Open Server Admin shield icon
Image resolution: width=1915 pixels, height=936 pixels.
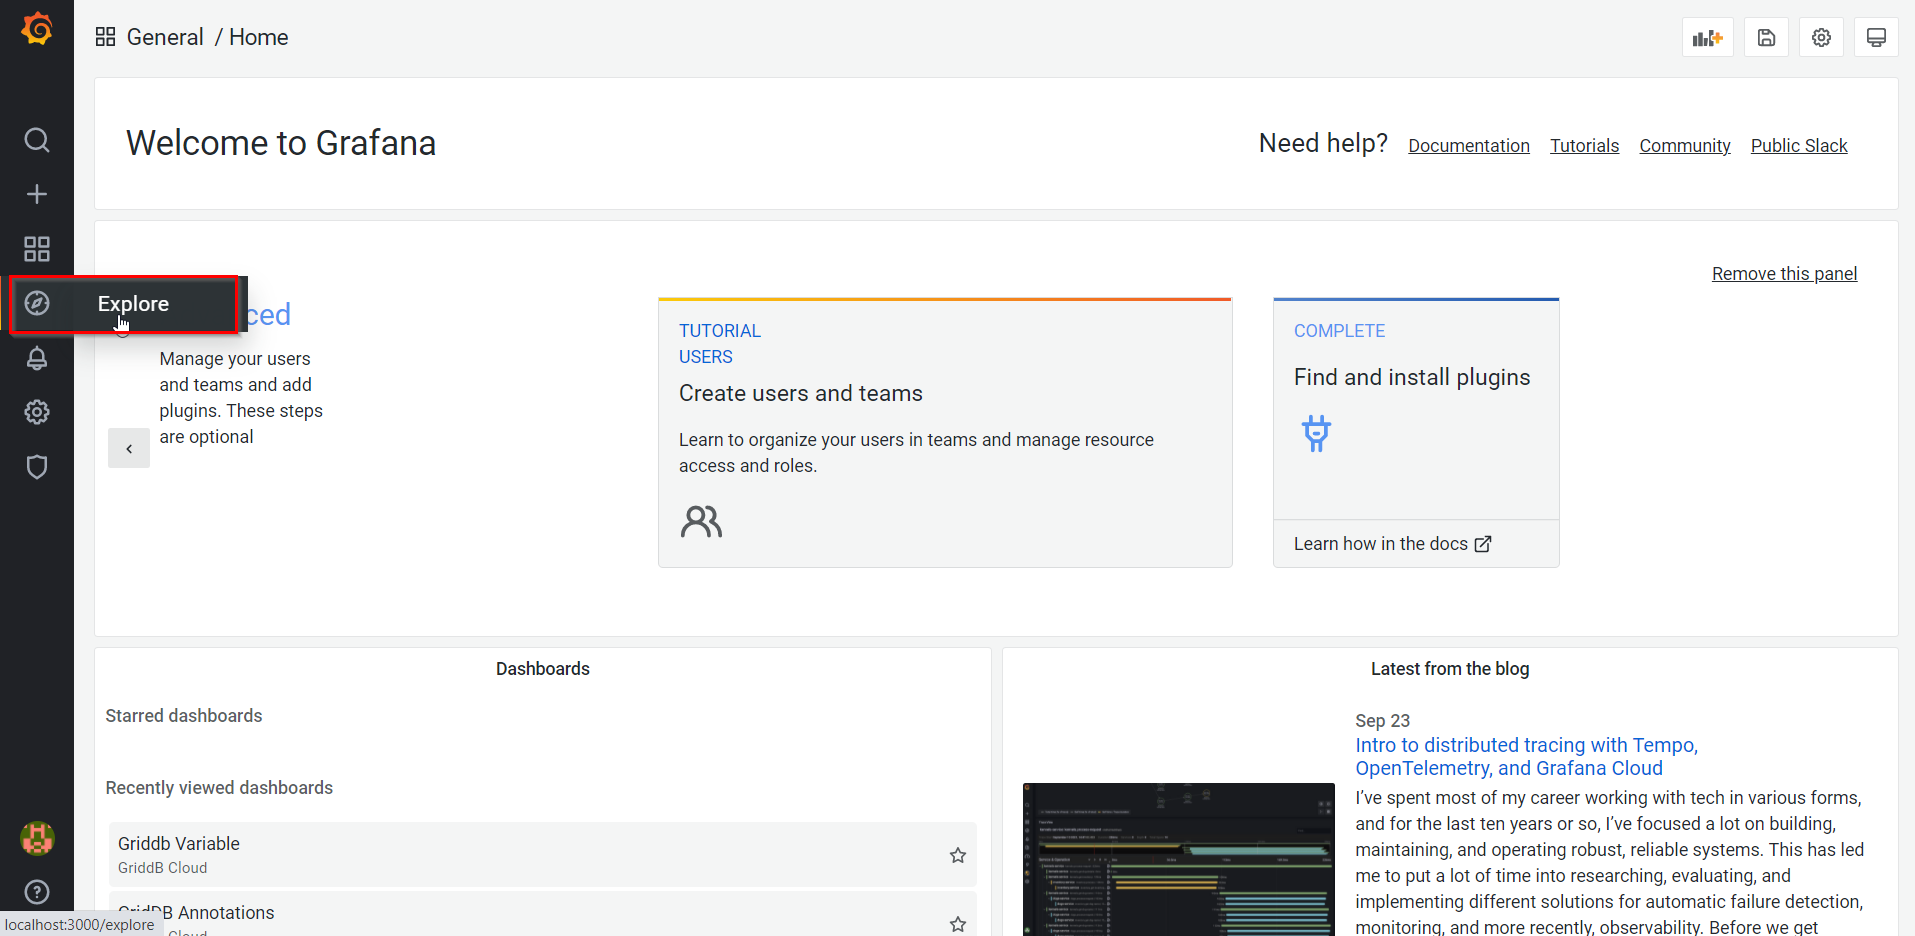[x=37, y=467]
